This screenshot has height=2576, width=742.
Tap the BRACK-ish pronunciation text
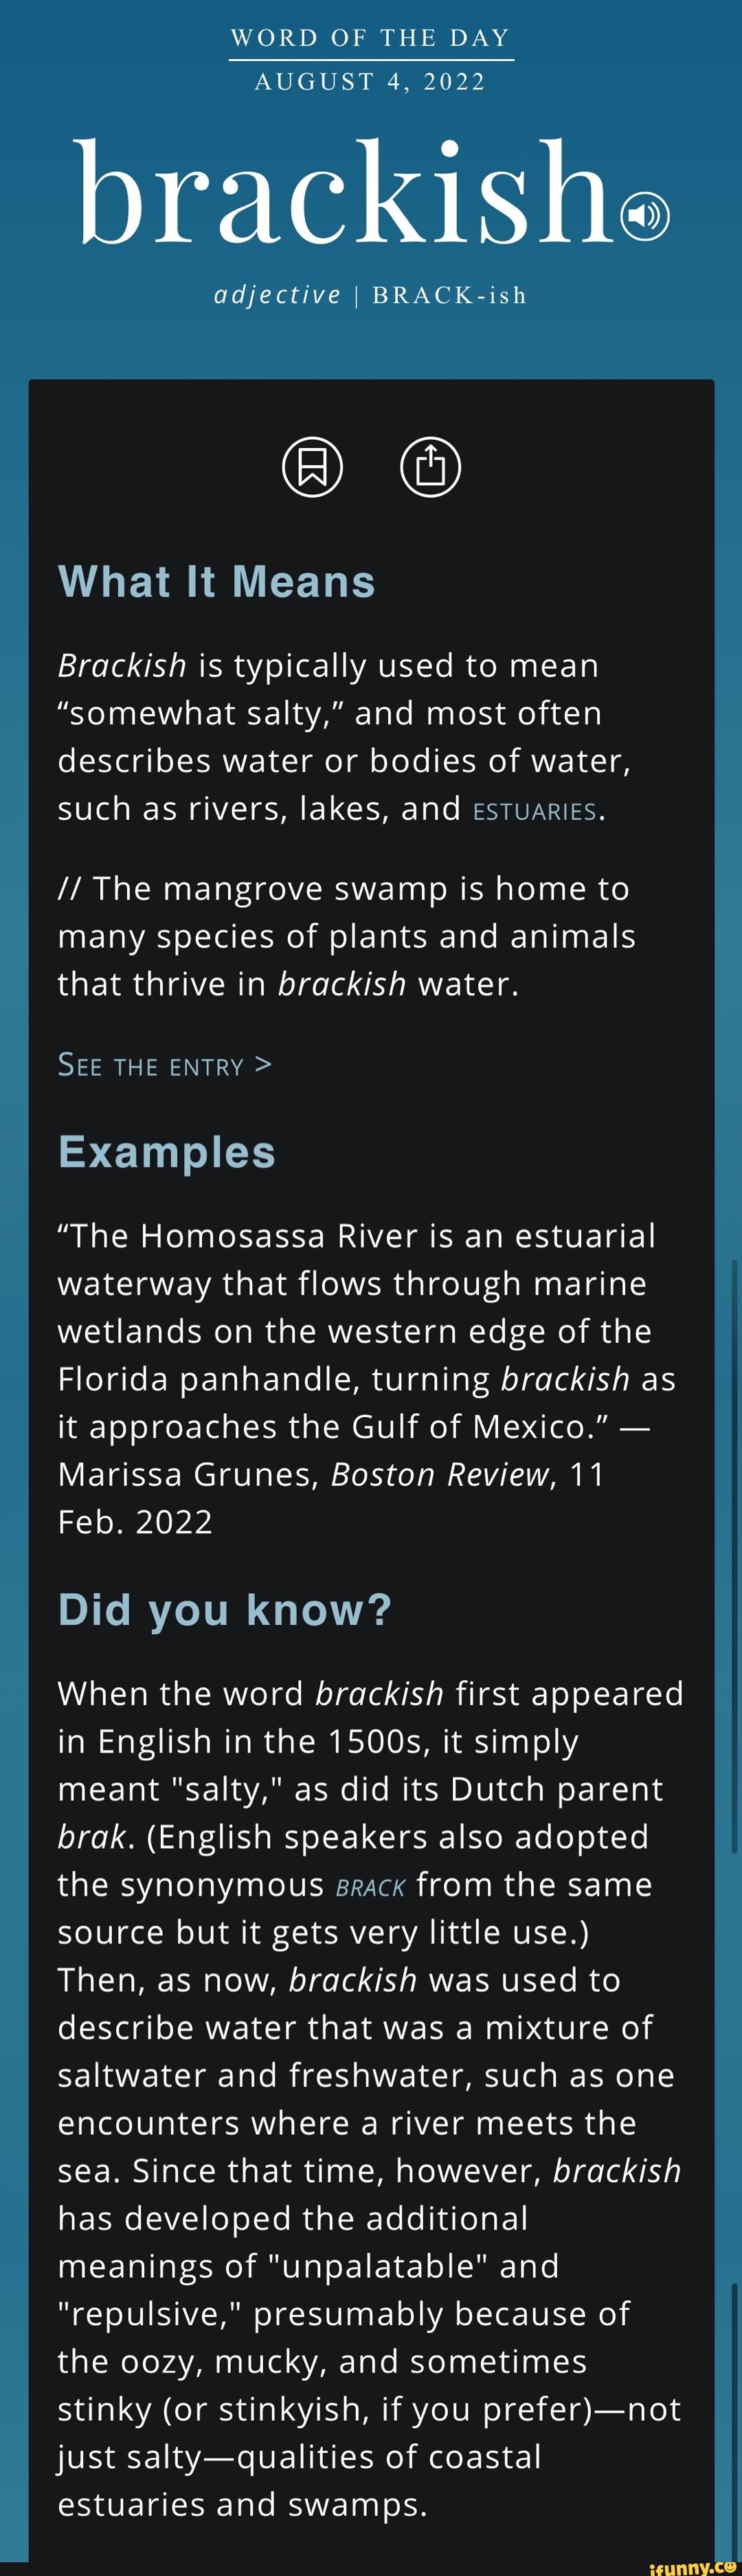pos(449,295)
